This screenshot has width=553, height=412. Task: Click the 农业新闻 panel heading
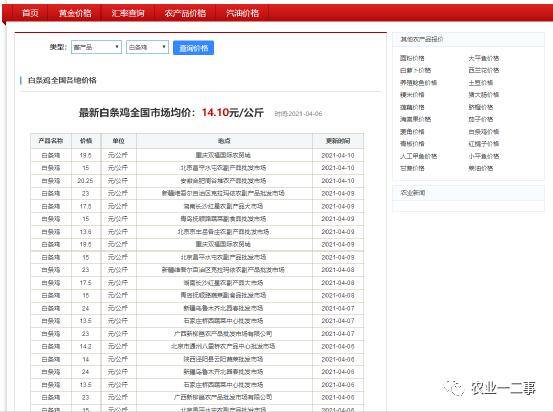[412, 193]
